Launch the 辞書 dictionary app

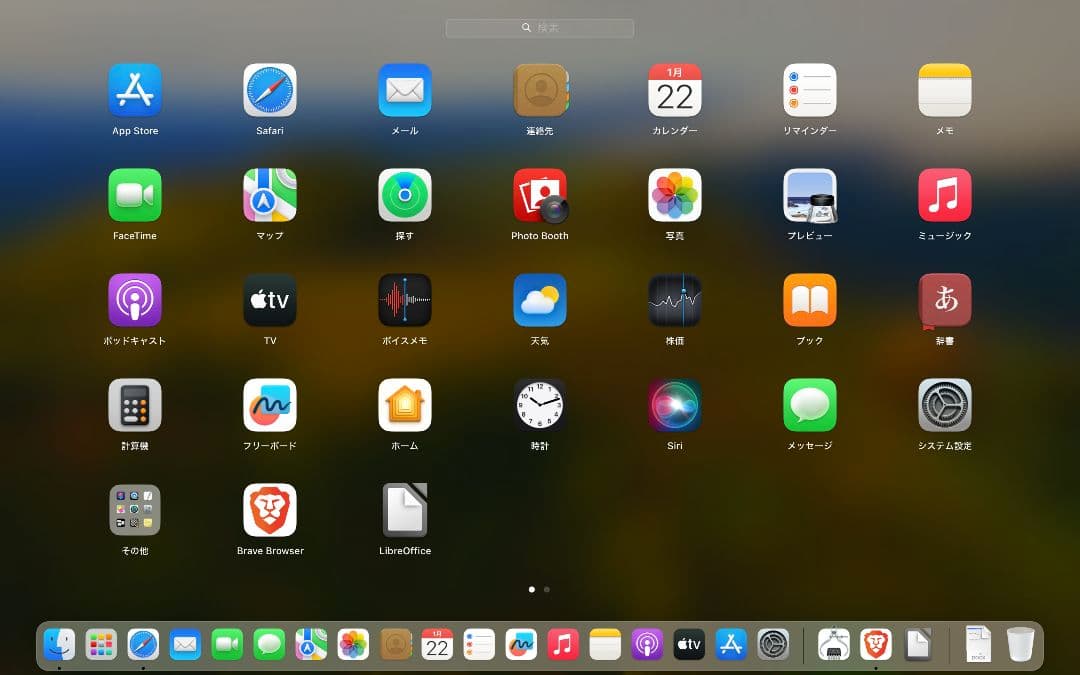click(945, 301)
